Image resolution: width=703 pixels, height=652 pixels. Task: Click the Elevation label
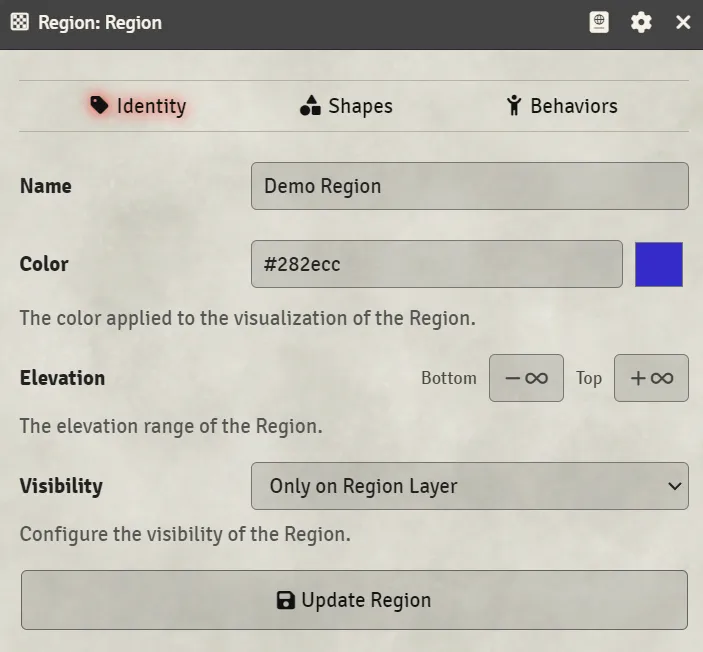click(62, 378)
